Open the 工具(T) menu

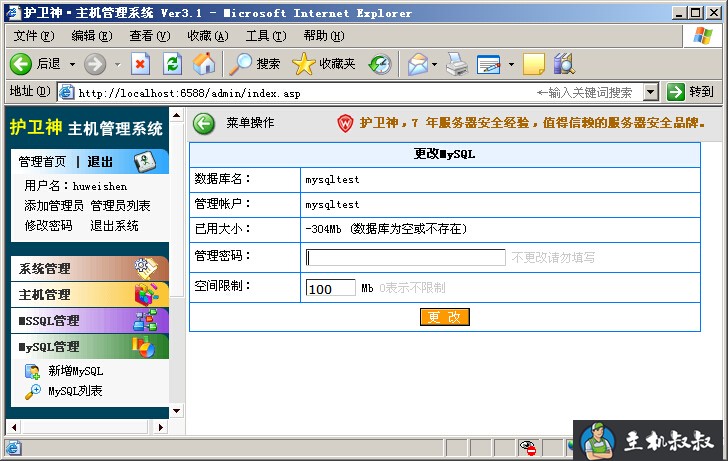pos(266,36)
